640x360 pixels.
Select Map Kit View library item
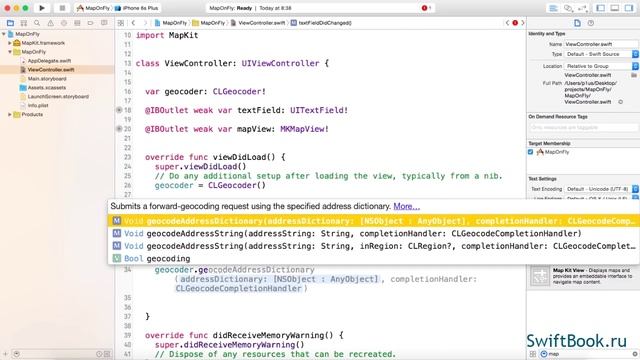583,276
